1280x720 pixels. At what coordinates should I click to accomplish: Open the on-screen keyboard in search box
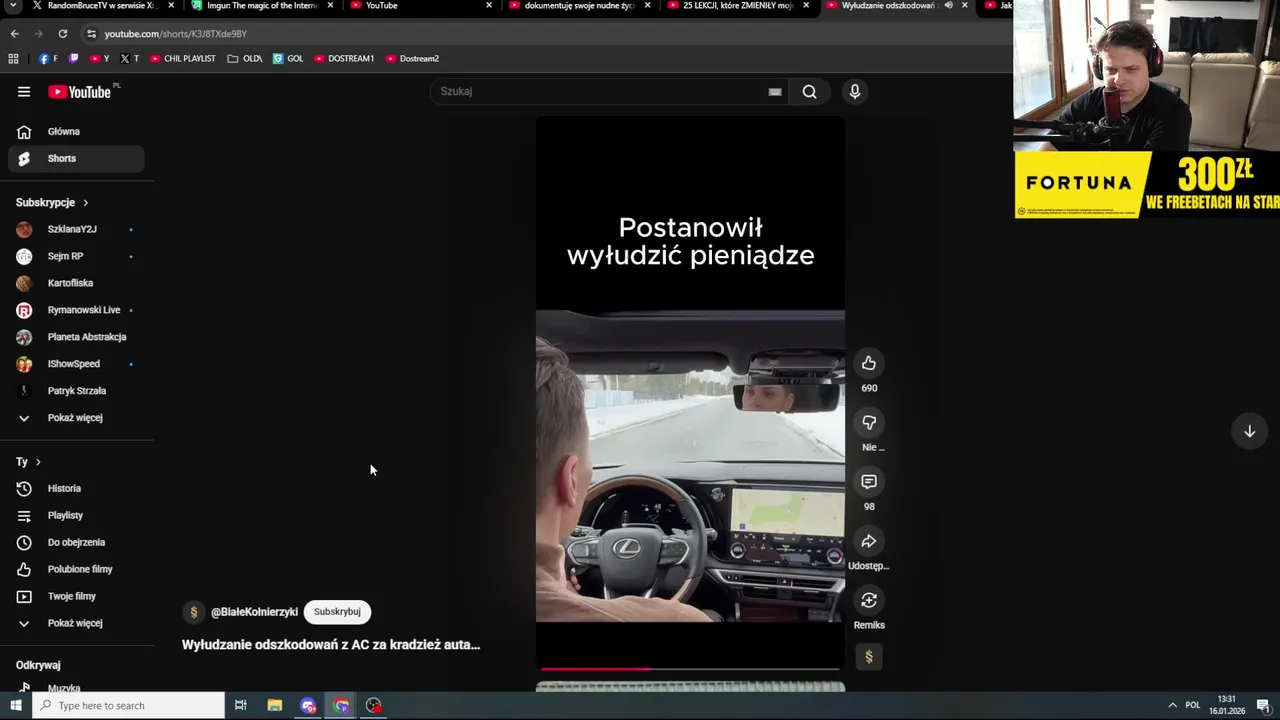(x=775, y=92)
